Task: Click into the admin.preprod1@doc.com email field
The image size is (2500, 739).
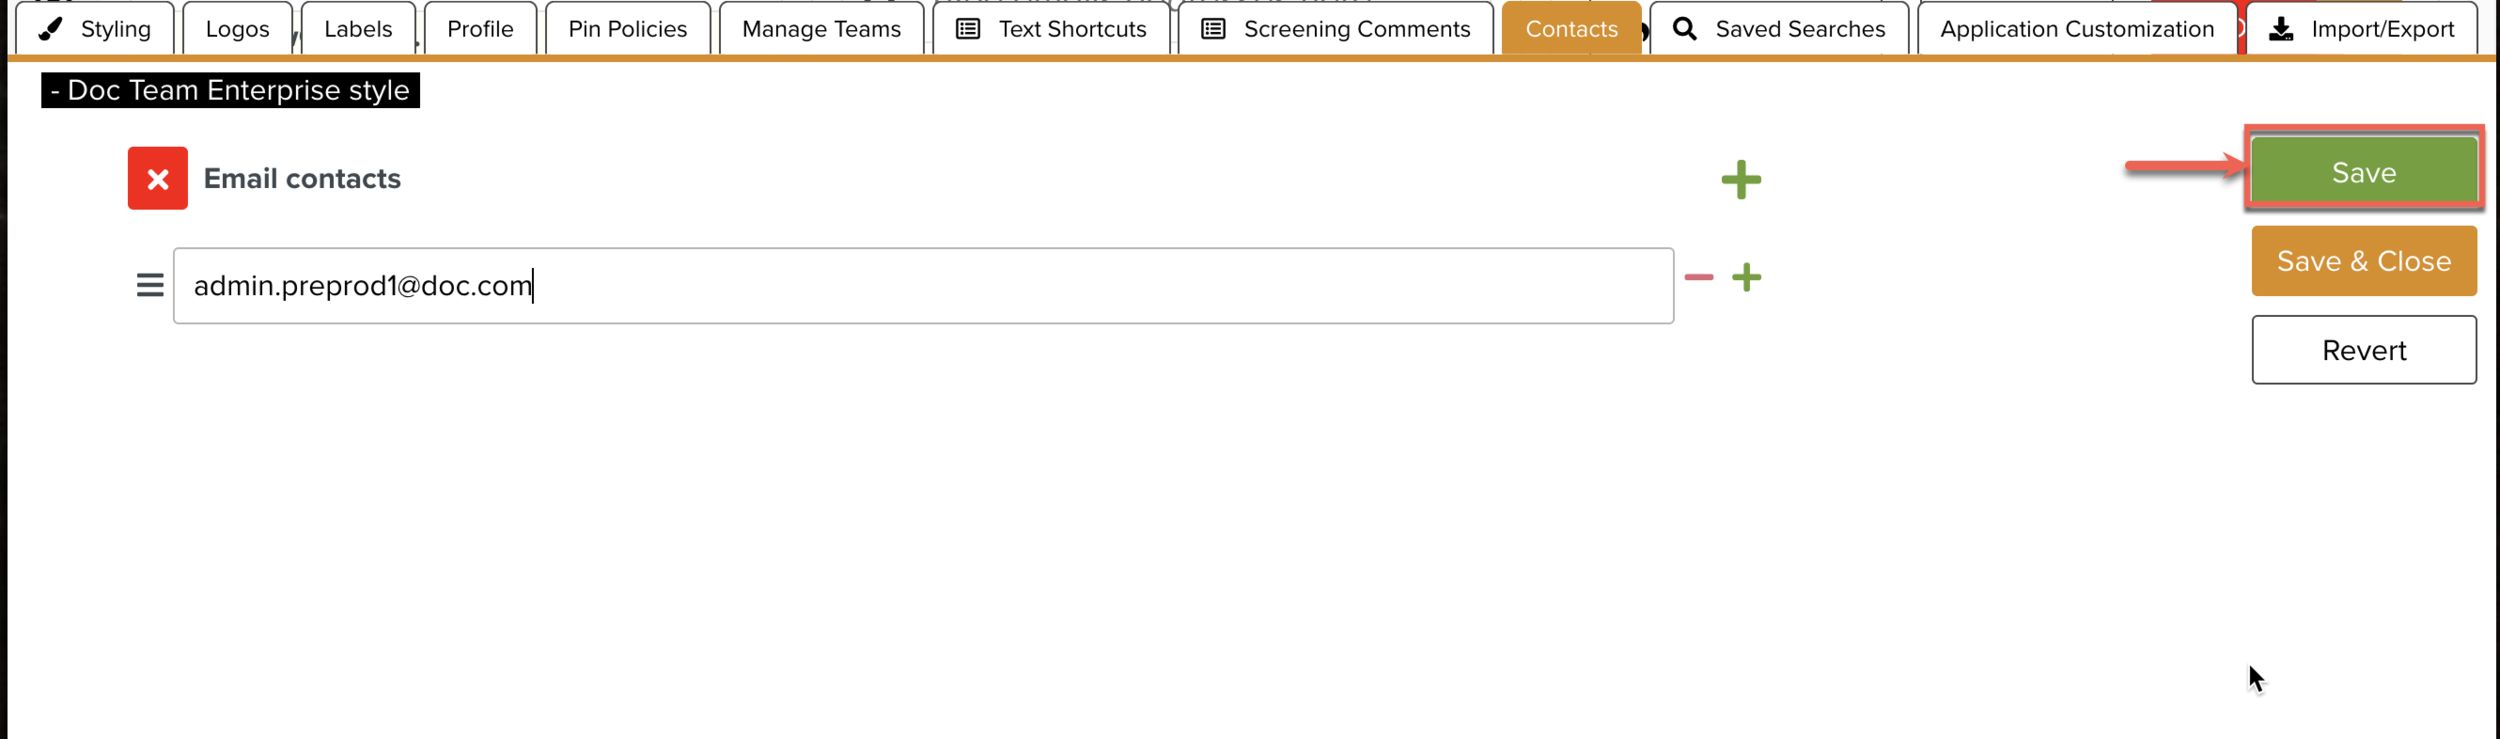Action: tap(922, 286)
